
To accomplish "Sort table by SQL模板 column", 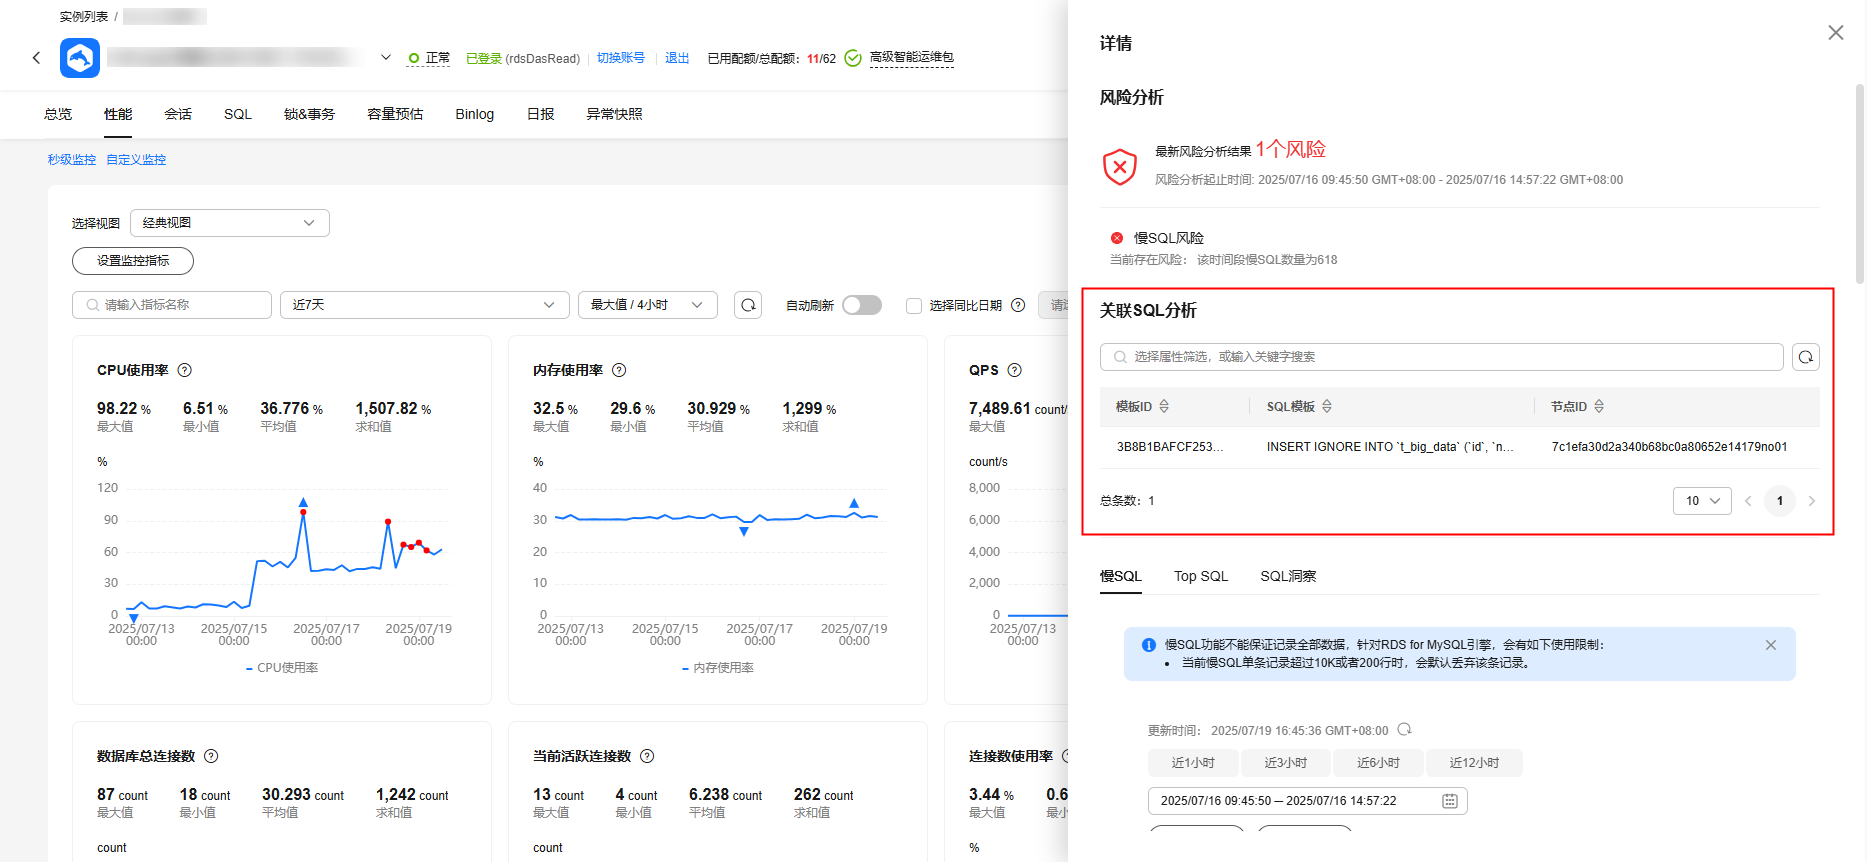I will point(1327,407).
